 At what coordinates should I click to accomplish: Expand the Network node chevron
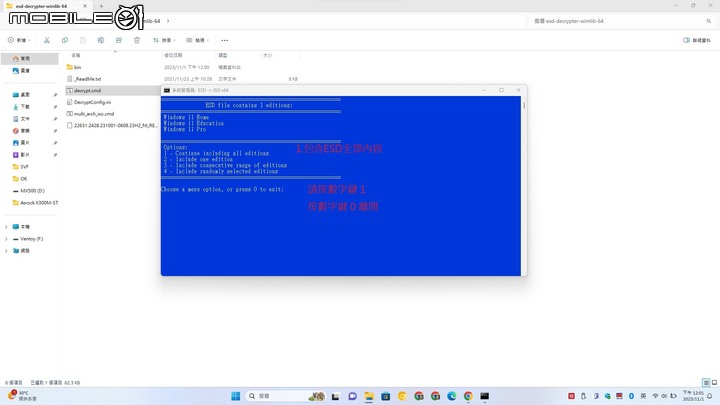[x=6, y=251]
